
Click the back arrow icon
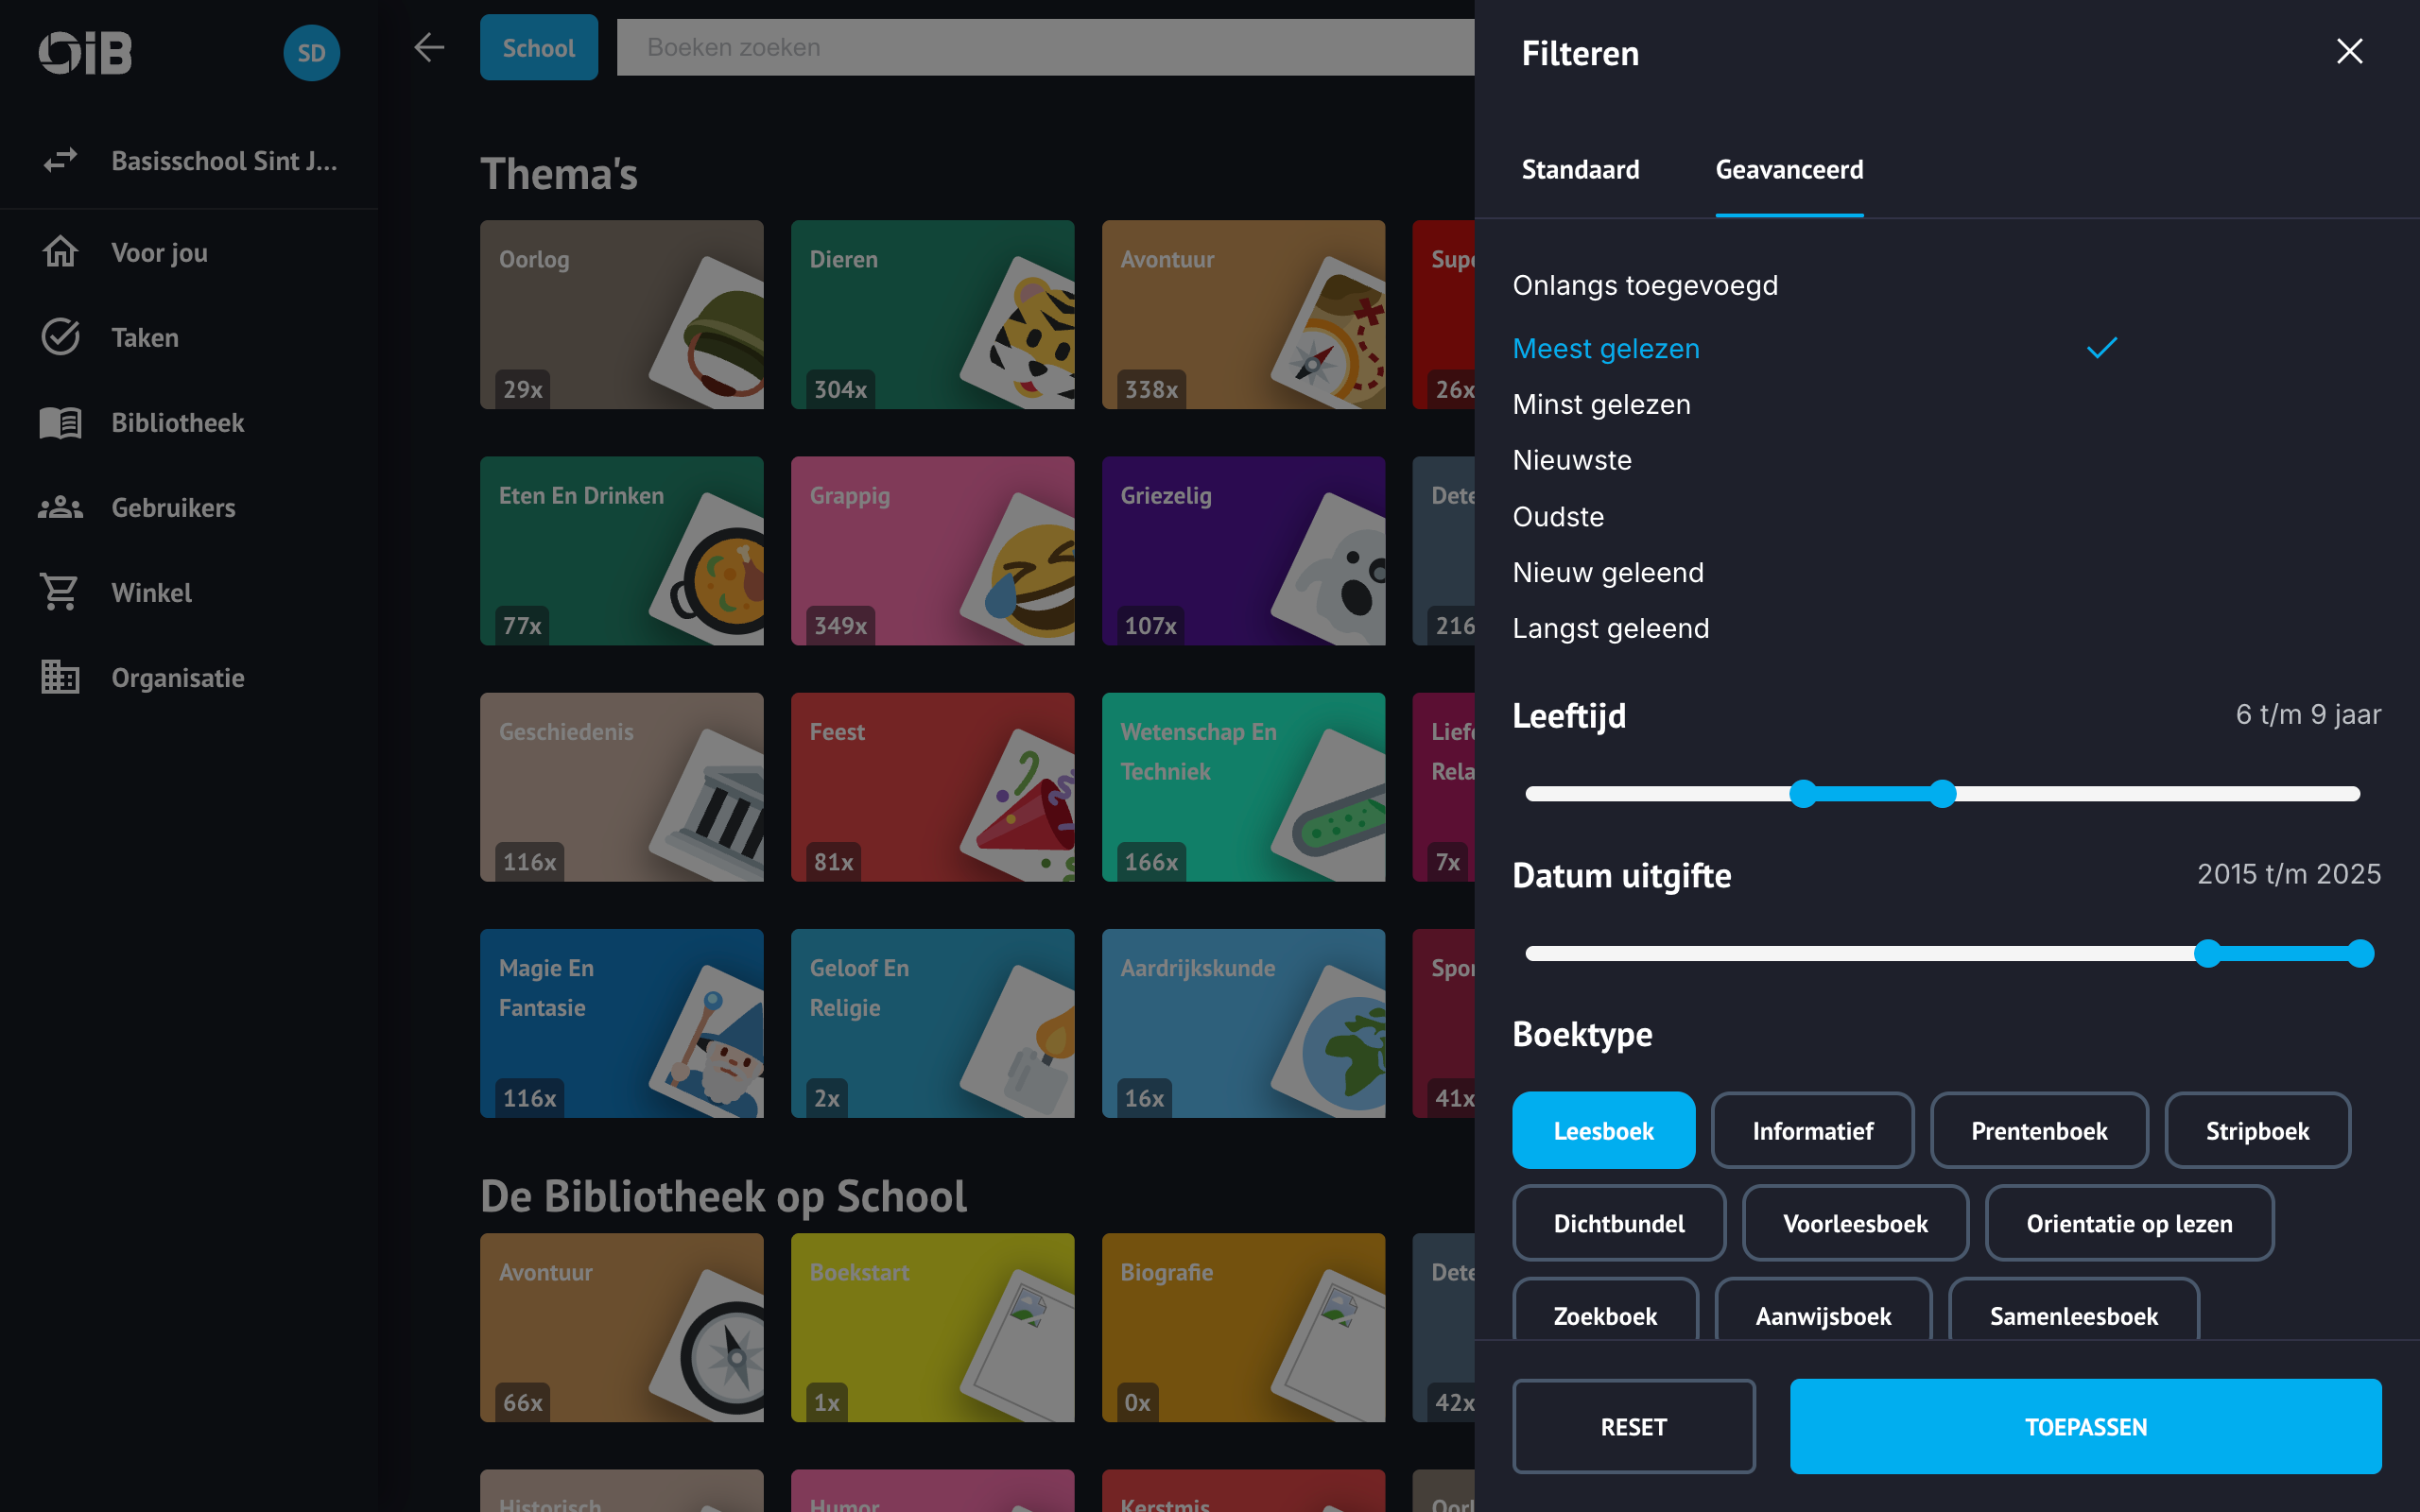(429, 47)
